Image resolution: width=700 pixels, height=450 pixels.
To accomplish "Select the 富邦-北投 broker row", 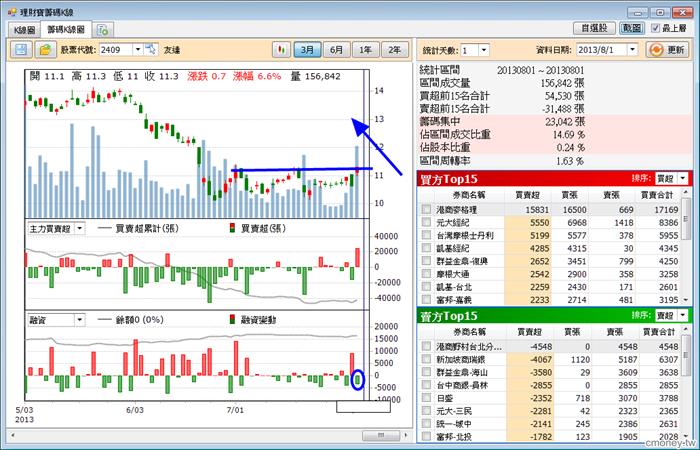I will [549, 436].
